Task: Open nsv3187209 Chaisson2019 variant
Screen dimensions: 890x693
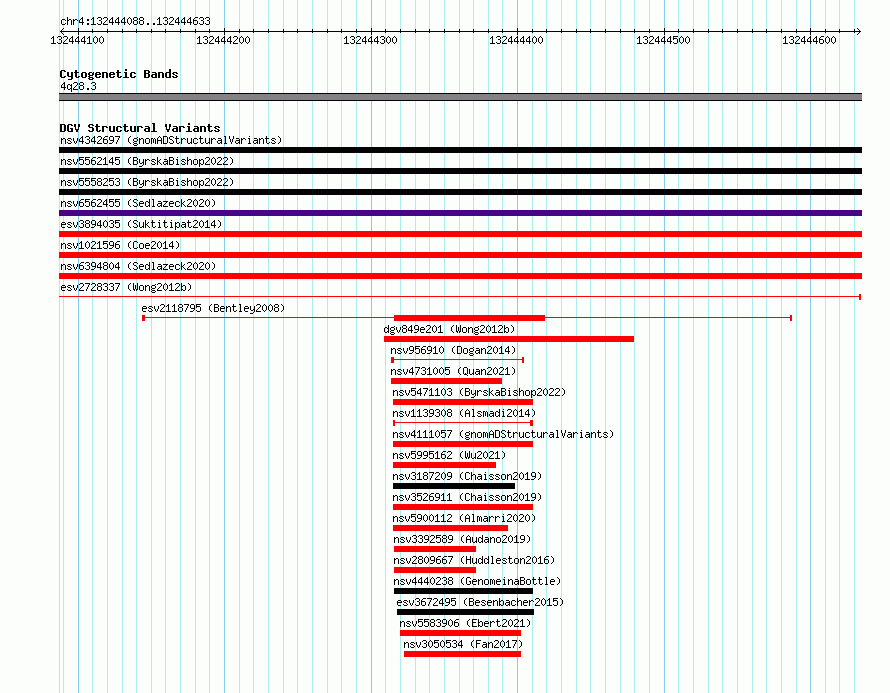Action: click(x=467, y=476)
